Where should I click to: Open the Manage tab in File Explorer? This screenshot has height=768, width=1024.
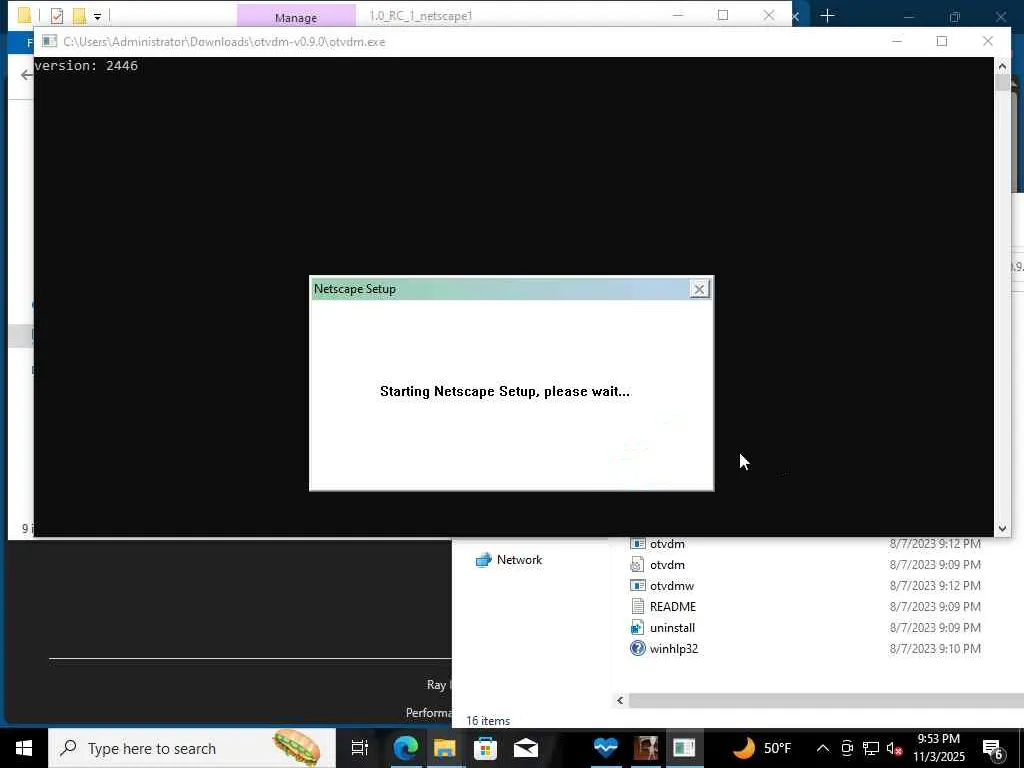(x=296, y=17)
